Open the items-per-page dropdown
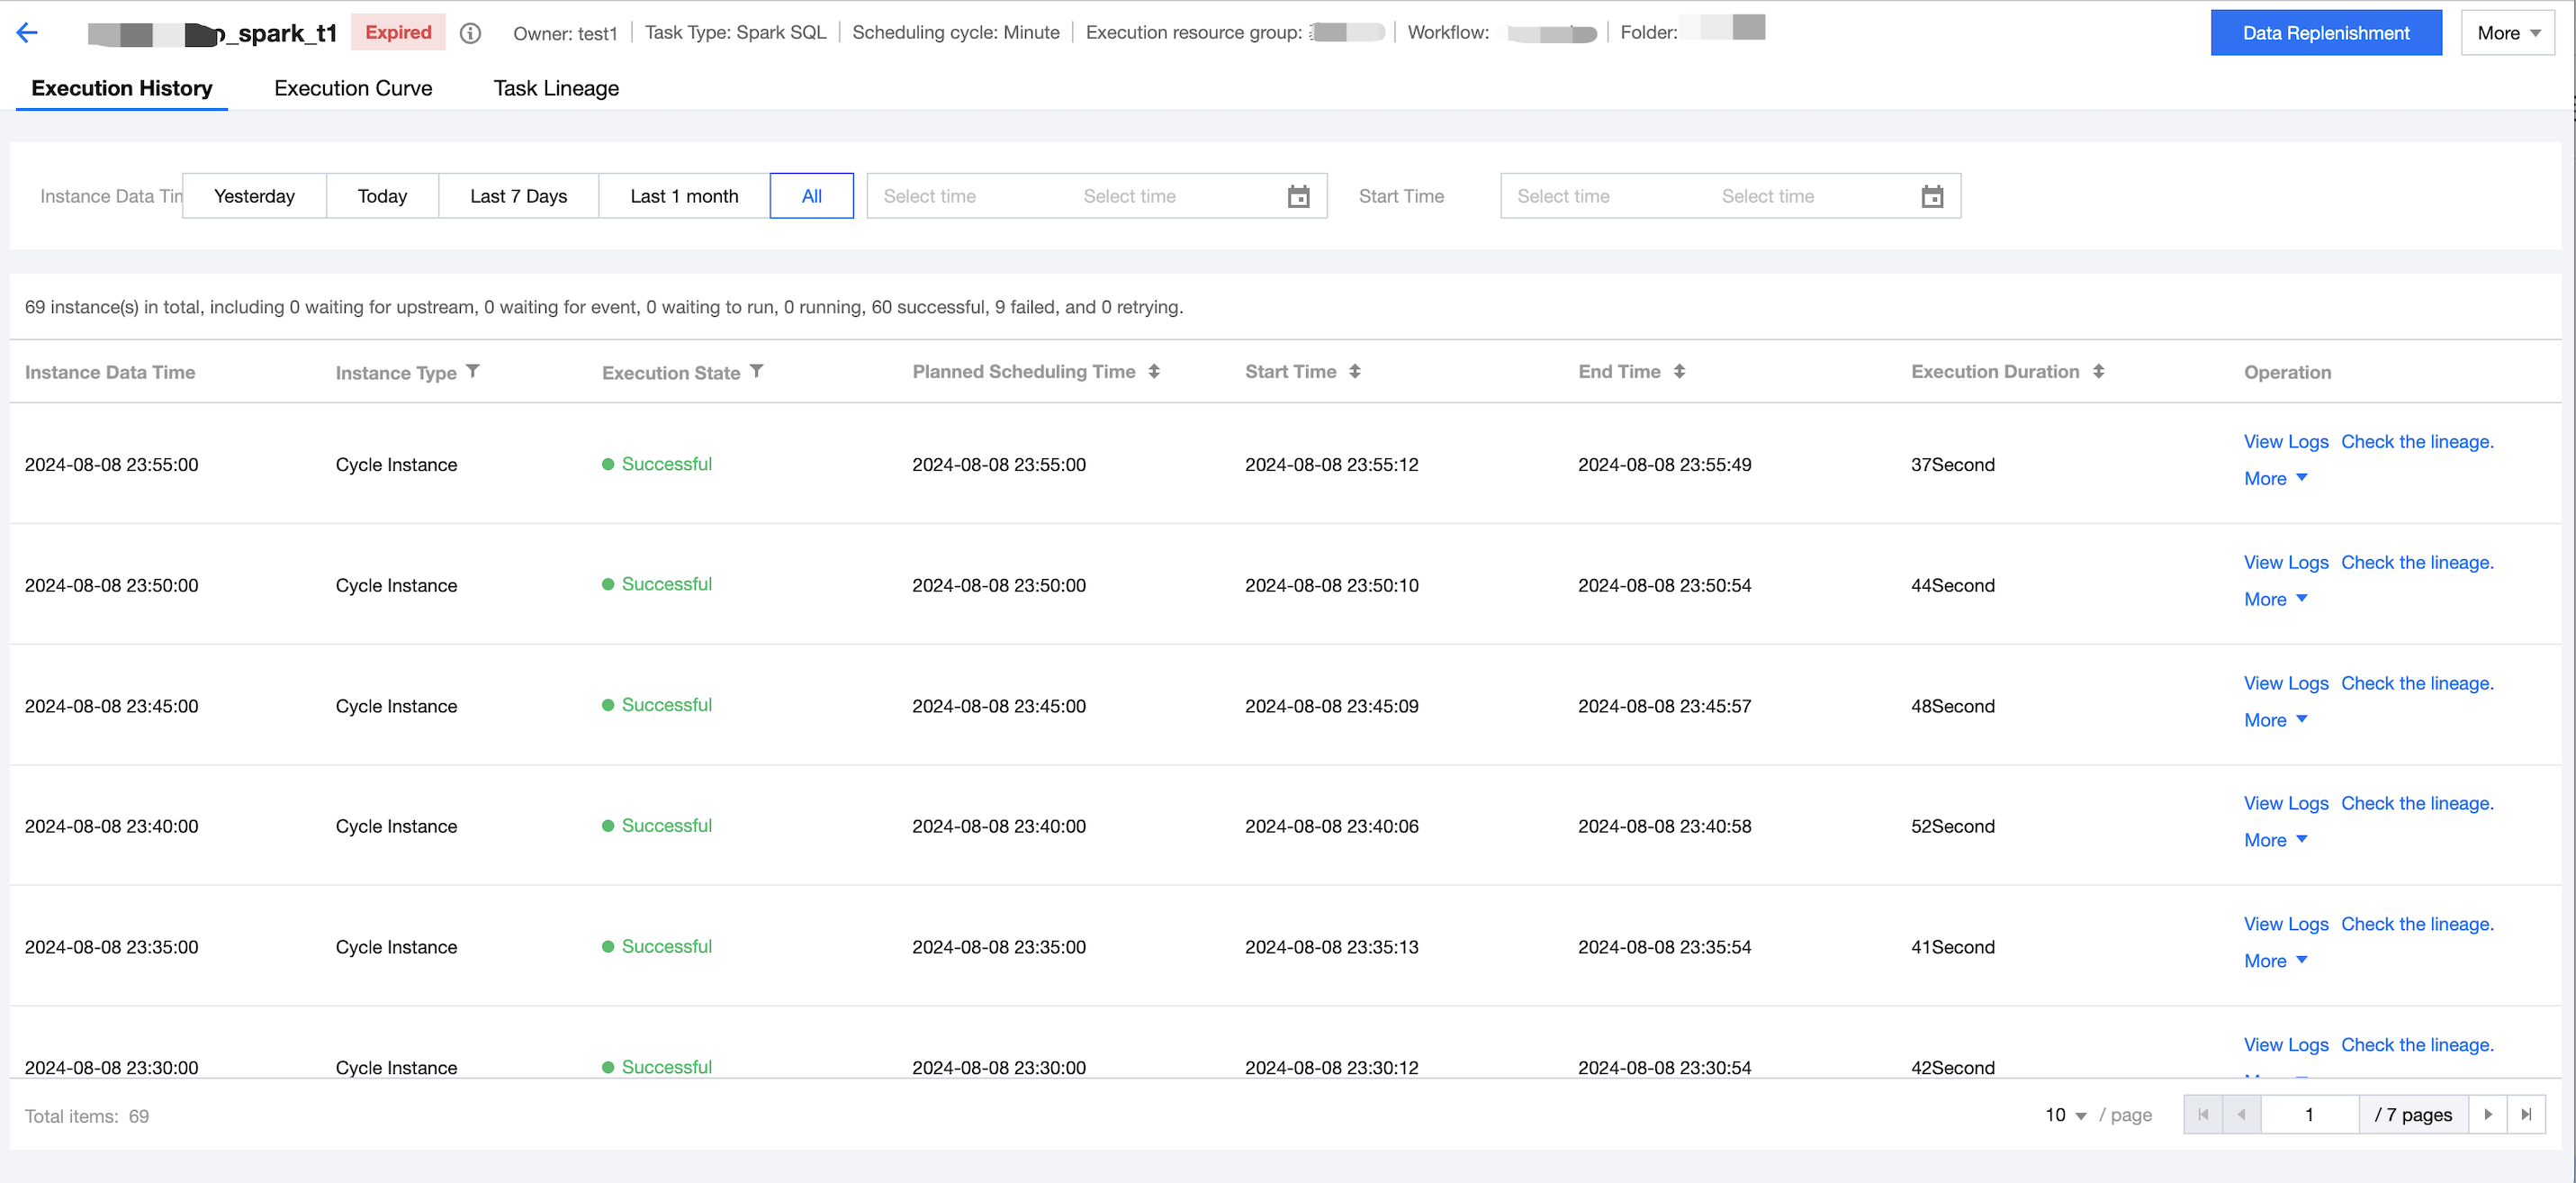 coord(2065,1114)
